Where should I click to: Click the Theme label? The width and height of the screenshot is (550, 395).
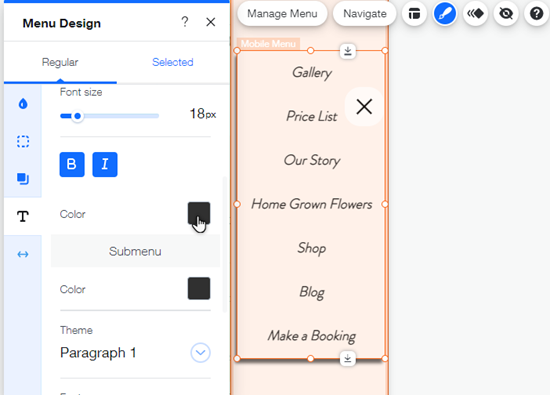click(x=76, y=330)
